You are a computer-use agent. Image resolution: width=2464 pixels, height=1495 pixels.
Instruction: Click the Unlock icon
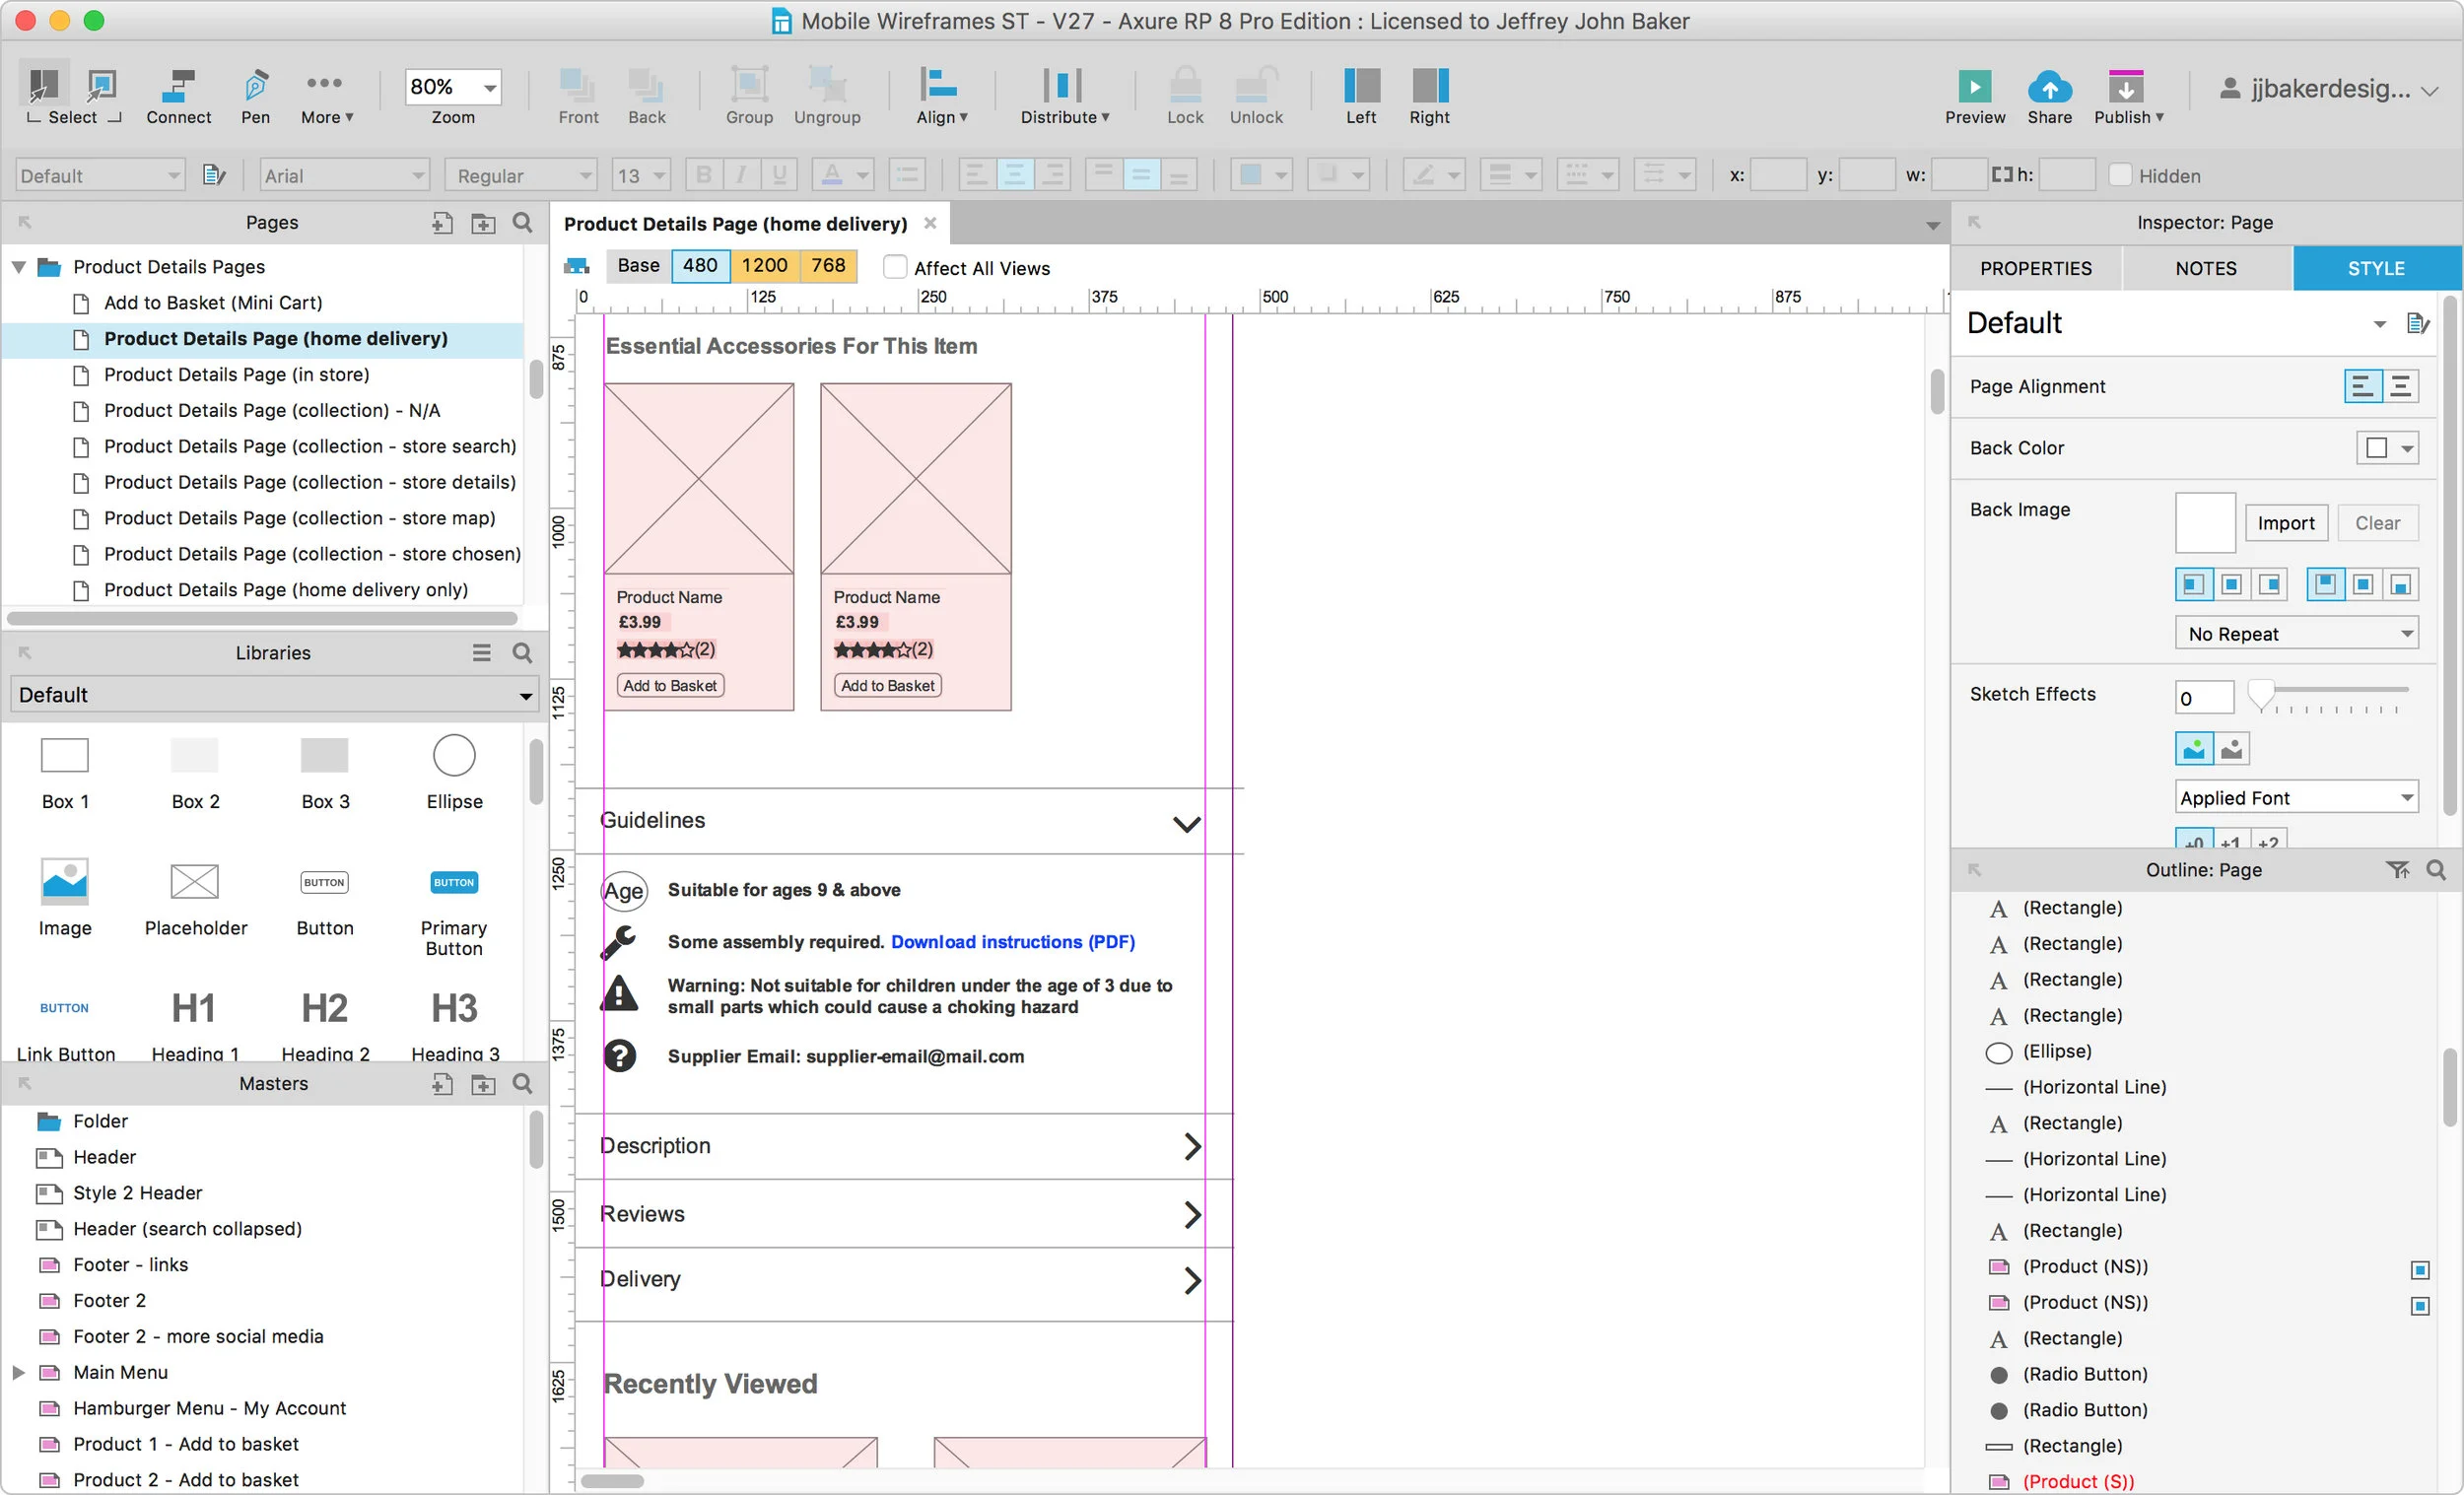click(1256, 86)
